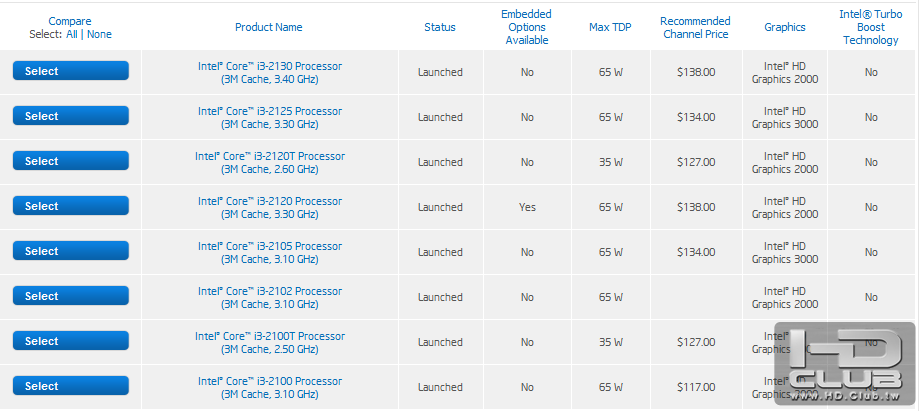Sort by Recommended Channel Price header
The width and height of the screenshot is (921, 411).
click(x=695, y=27)
